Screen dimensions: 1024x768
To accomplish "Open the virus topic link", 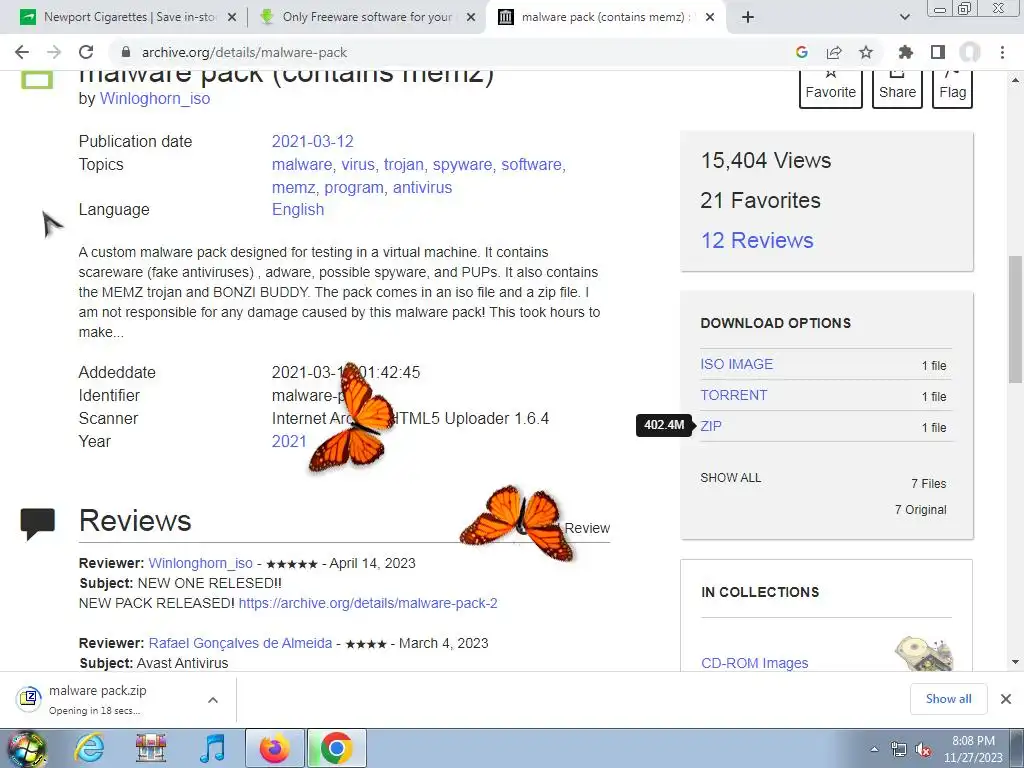I will [358, 164].
